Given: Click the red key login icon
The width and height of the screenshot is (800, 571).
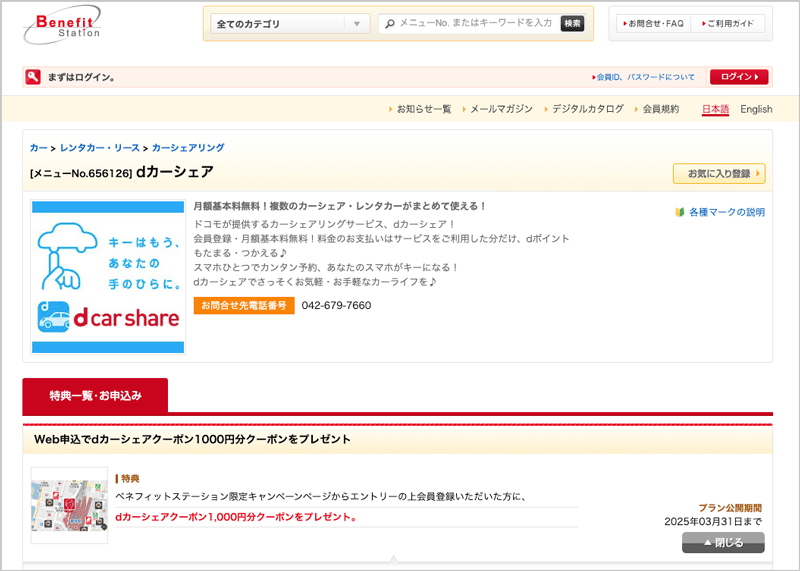Looking at the screenshot, I should 33,77.
